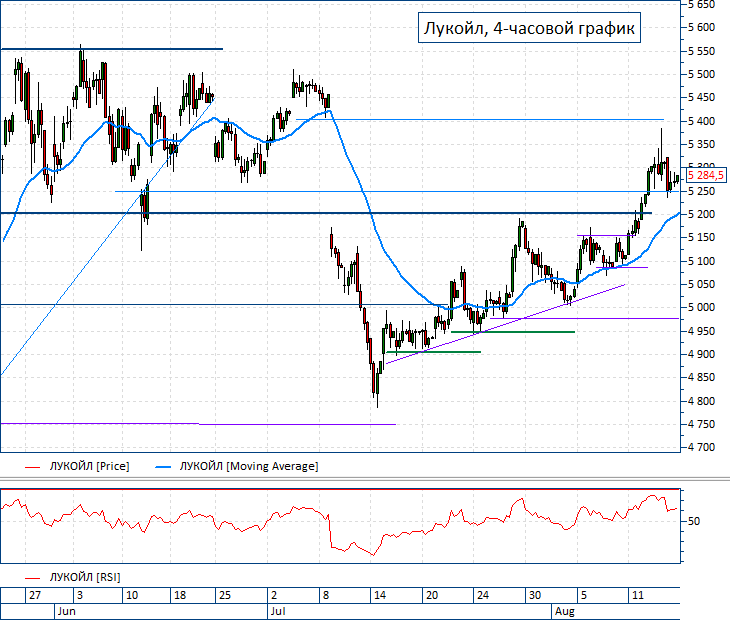Click the date label 18 on time axis
Screen dimensions: 730x622
point(180,595)
